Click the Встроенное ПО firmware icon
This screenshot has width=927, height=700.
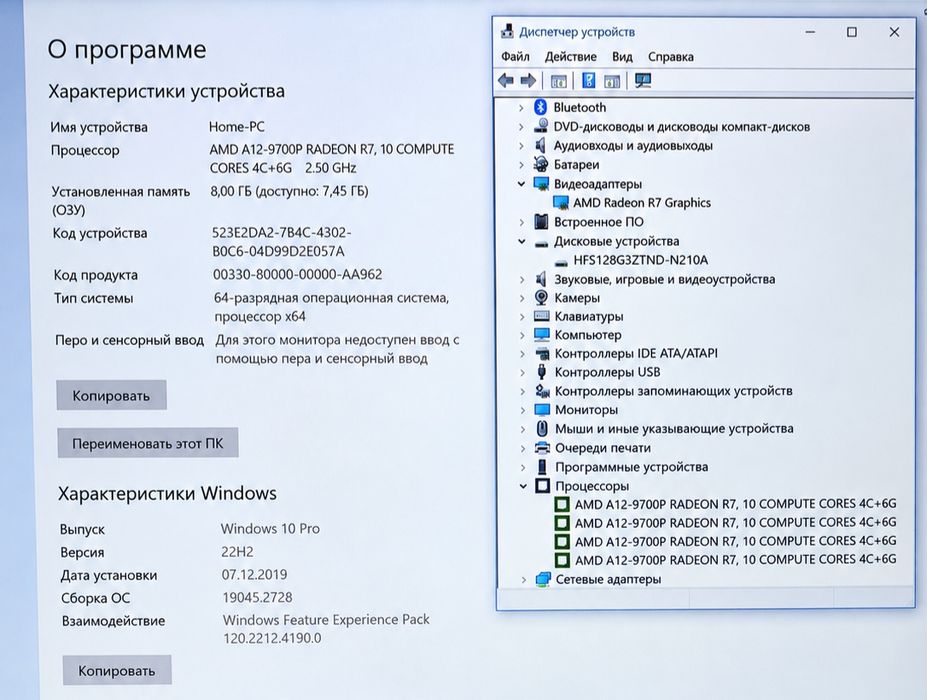point(541,222)
